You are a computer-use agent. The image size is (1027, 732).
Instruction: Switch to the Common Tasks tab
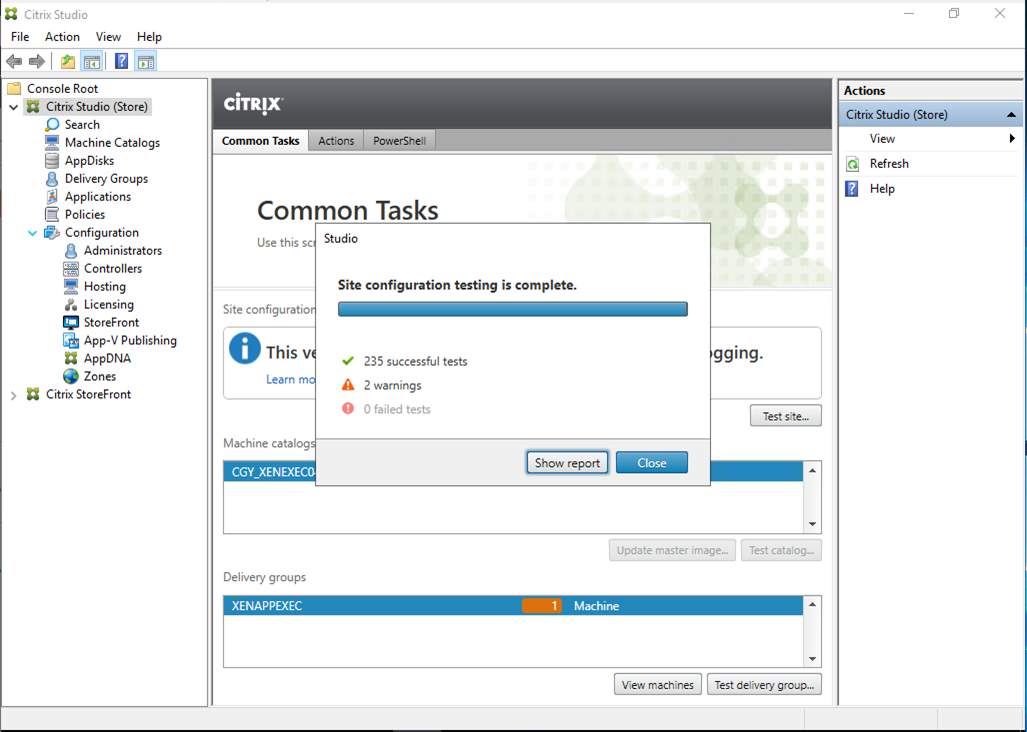[x=261, y=141]
